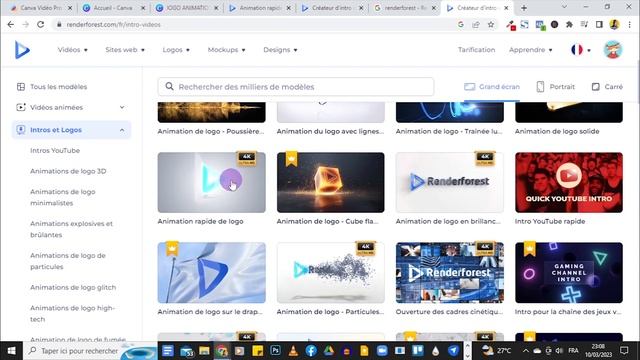Open Intros YouTube category

[x=55, y=150]
